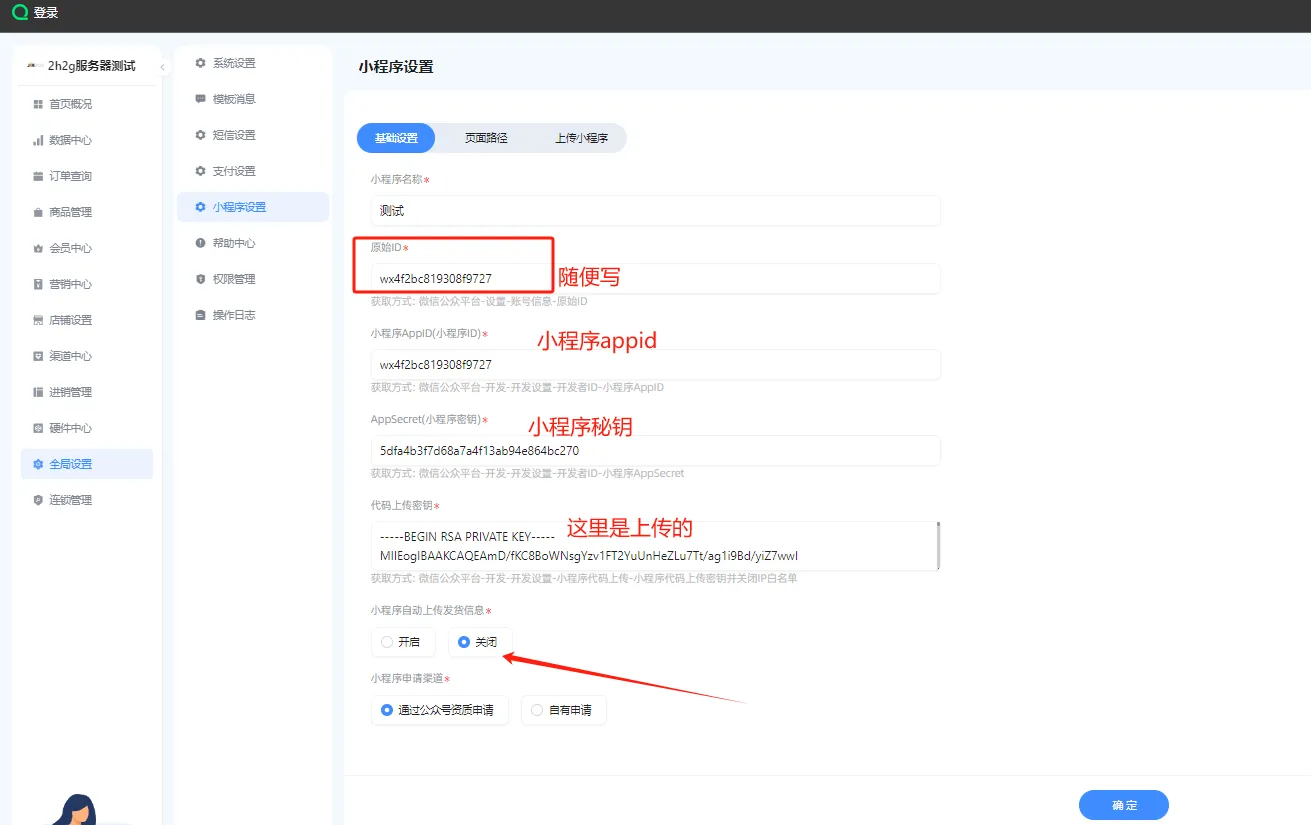The width and height of the screenshot is (1311, 825).
Task: Select the 开启 radio button
Action: tap(387, 642)
